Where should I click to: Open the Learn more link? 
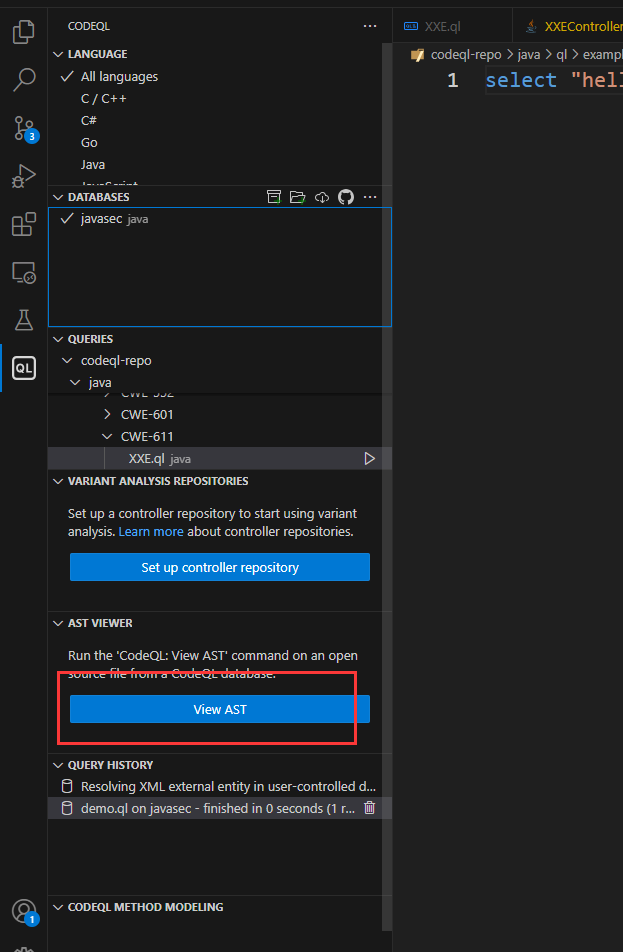click(151, 531)
